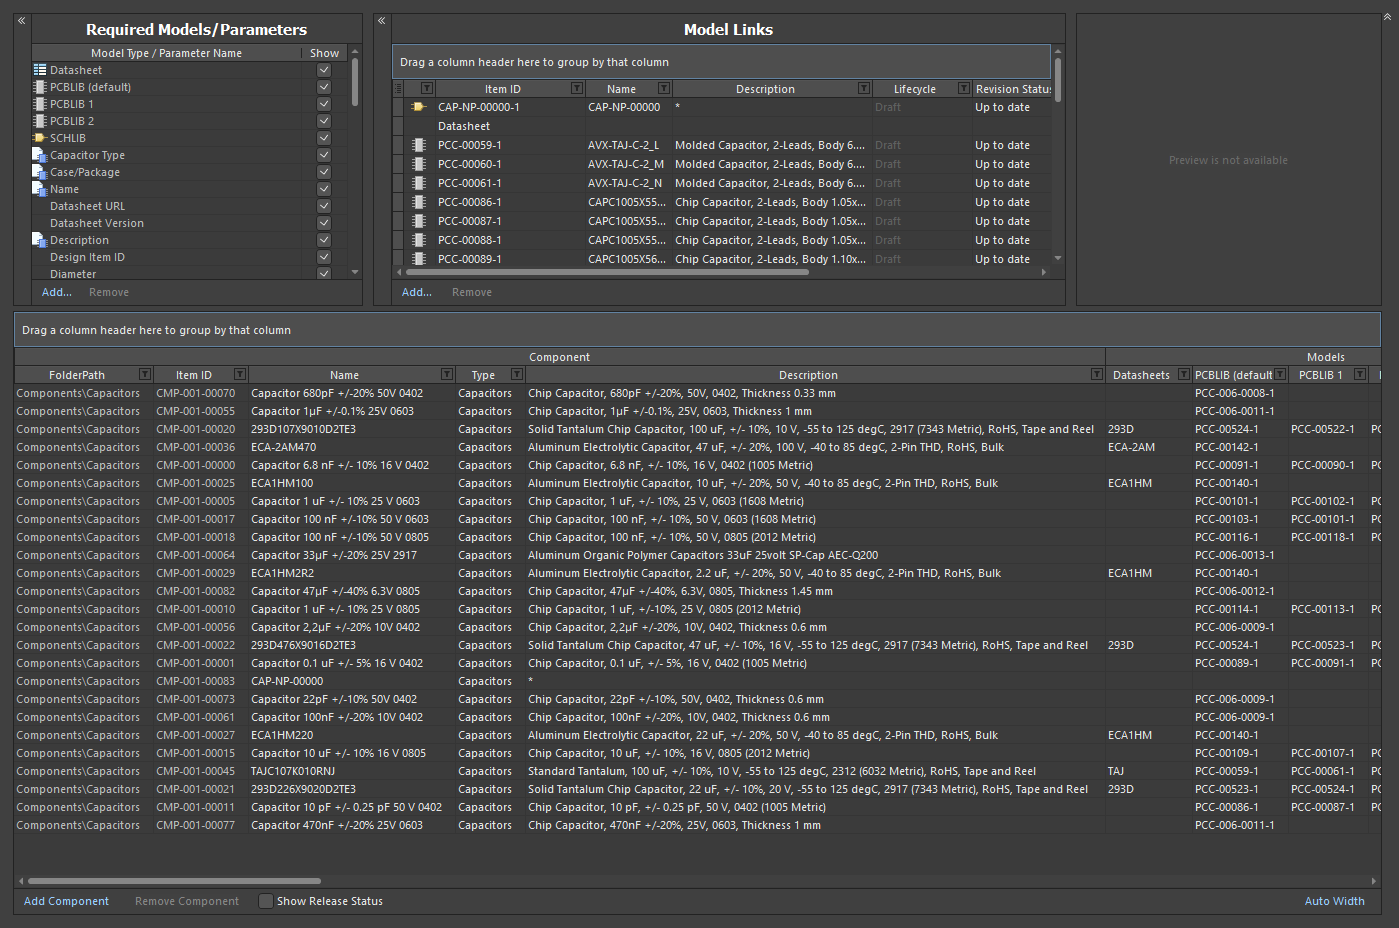Viewport: 1399px width, 928px height.
Task: Click the PCBLIB 2 footprint icon
Action: [40, 121]
